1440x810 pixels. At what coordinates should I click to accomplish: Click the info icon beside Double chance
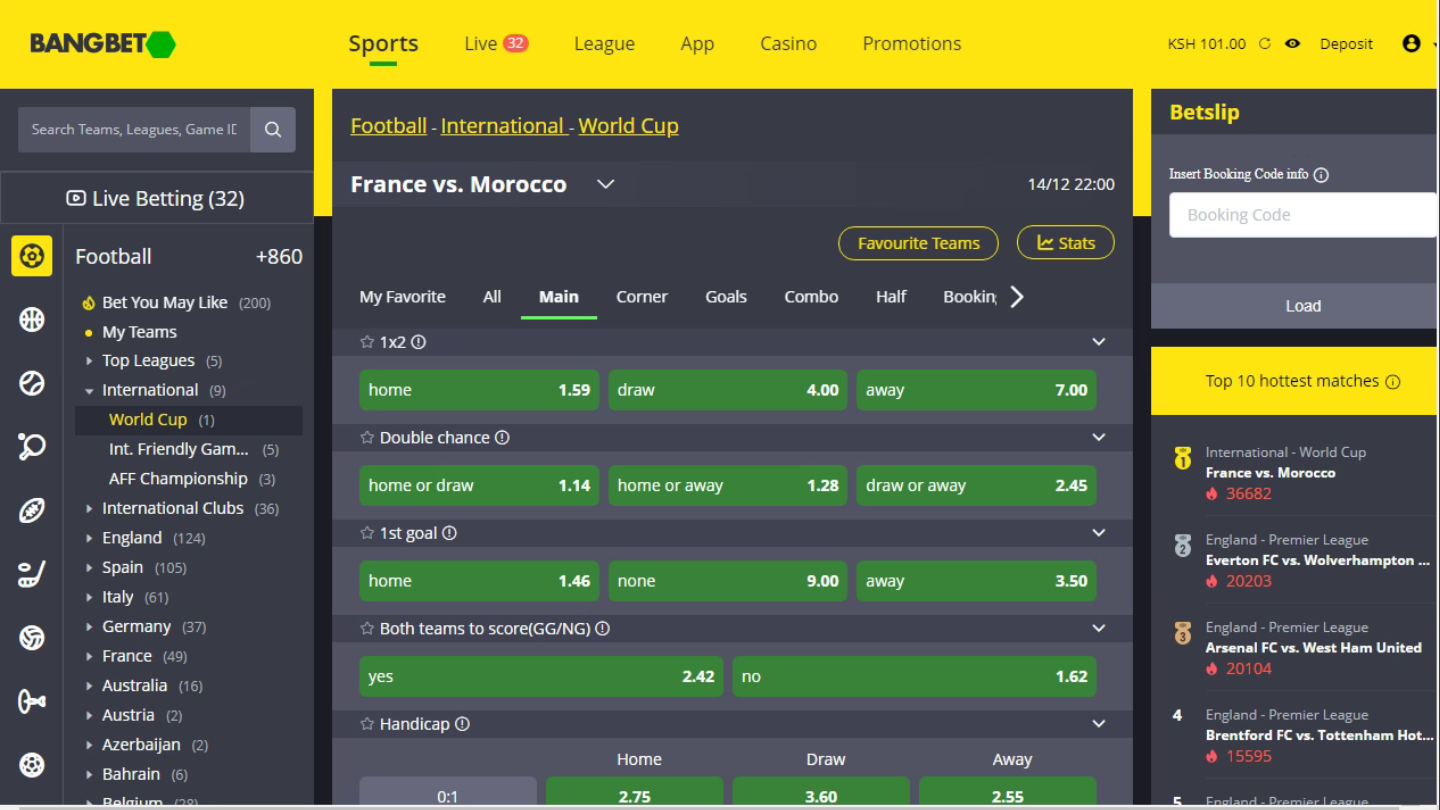[502, 438]
